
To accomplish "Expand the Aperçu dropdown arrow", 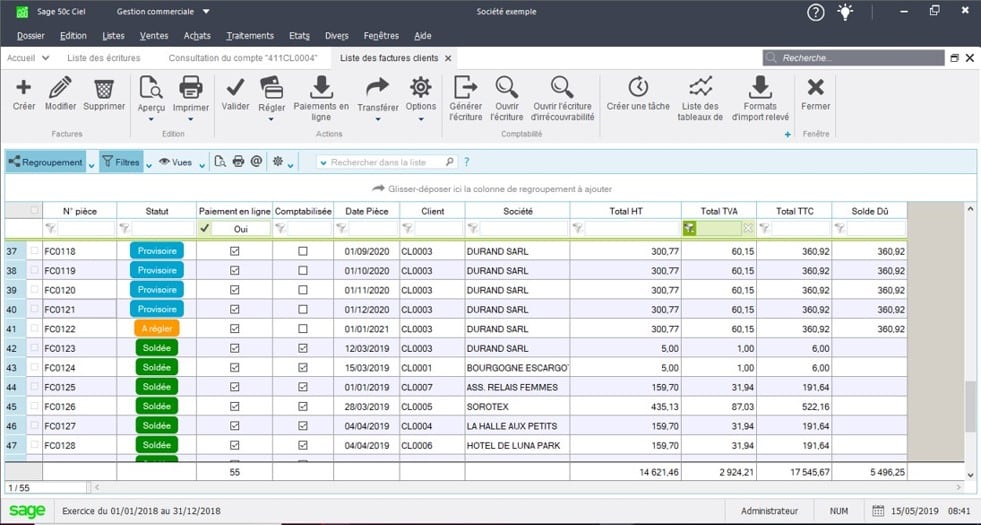I will point(151,120).
